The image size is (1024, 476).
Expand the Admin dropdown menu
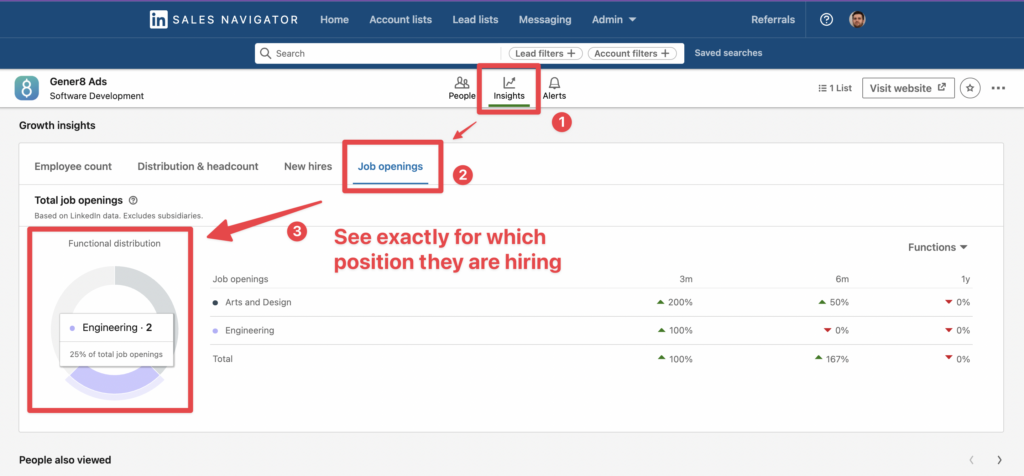tap(614, 20)
